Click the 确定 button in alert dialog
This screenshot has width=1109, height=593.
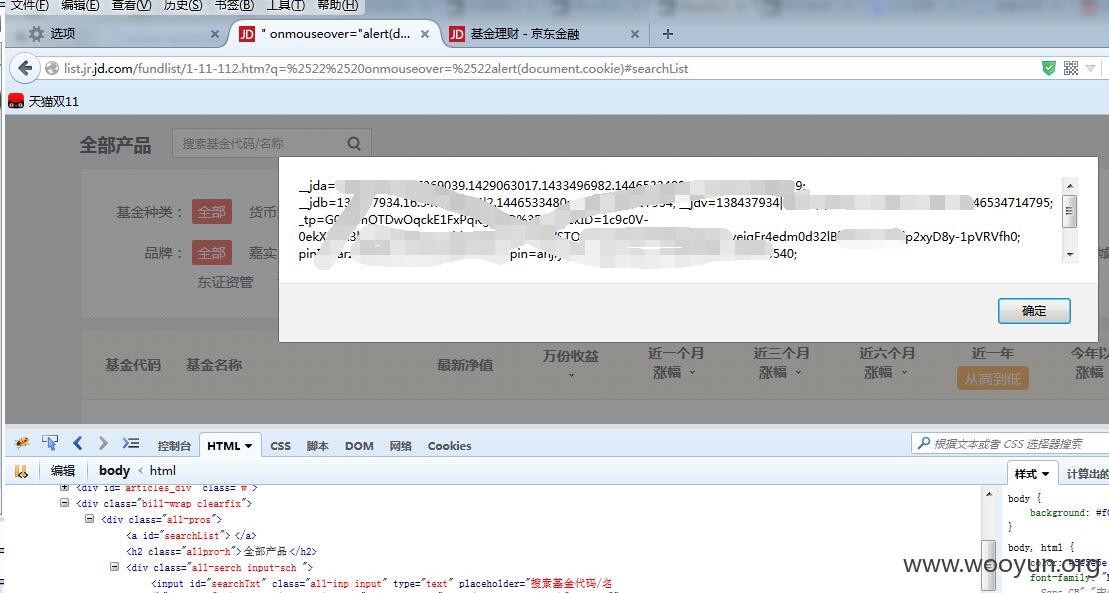click(1034, 311)
